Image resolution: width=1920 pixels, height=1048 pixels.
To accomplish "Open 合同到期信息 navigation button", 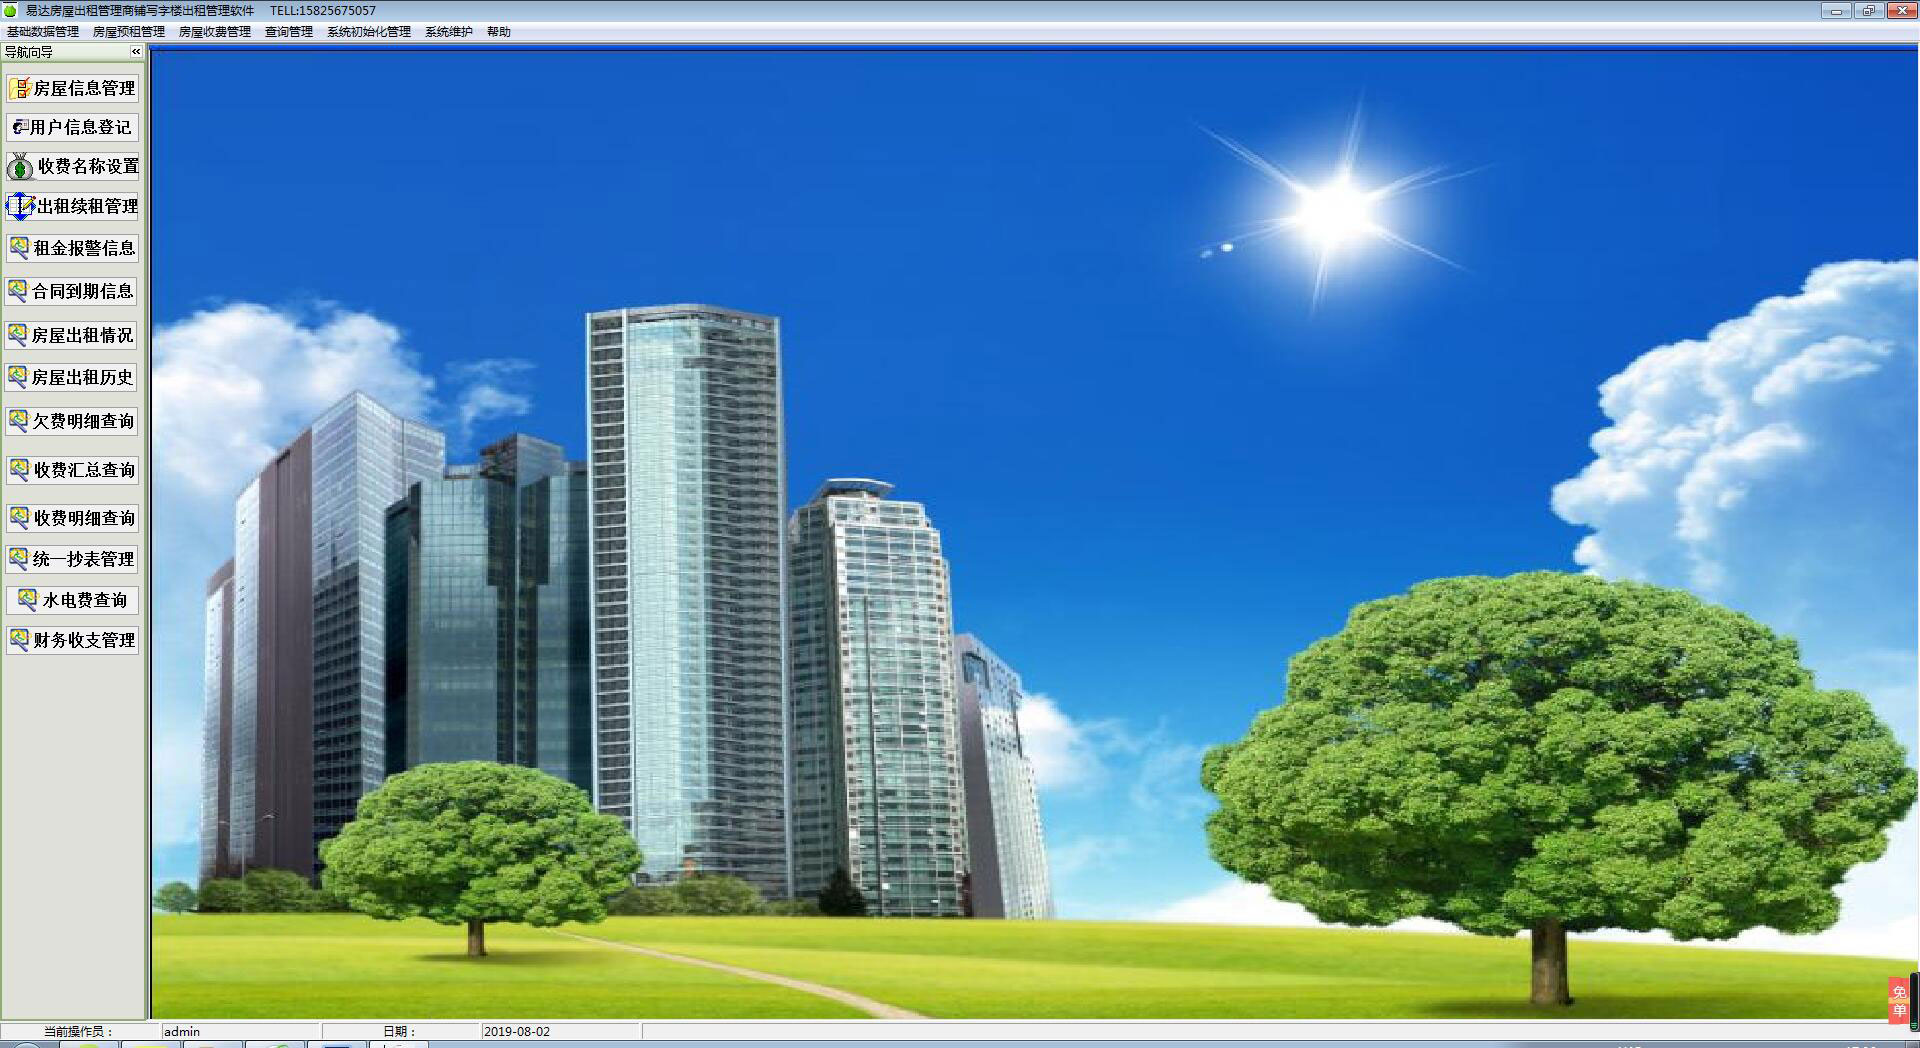I will (x=72, y=291).
